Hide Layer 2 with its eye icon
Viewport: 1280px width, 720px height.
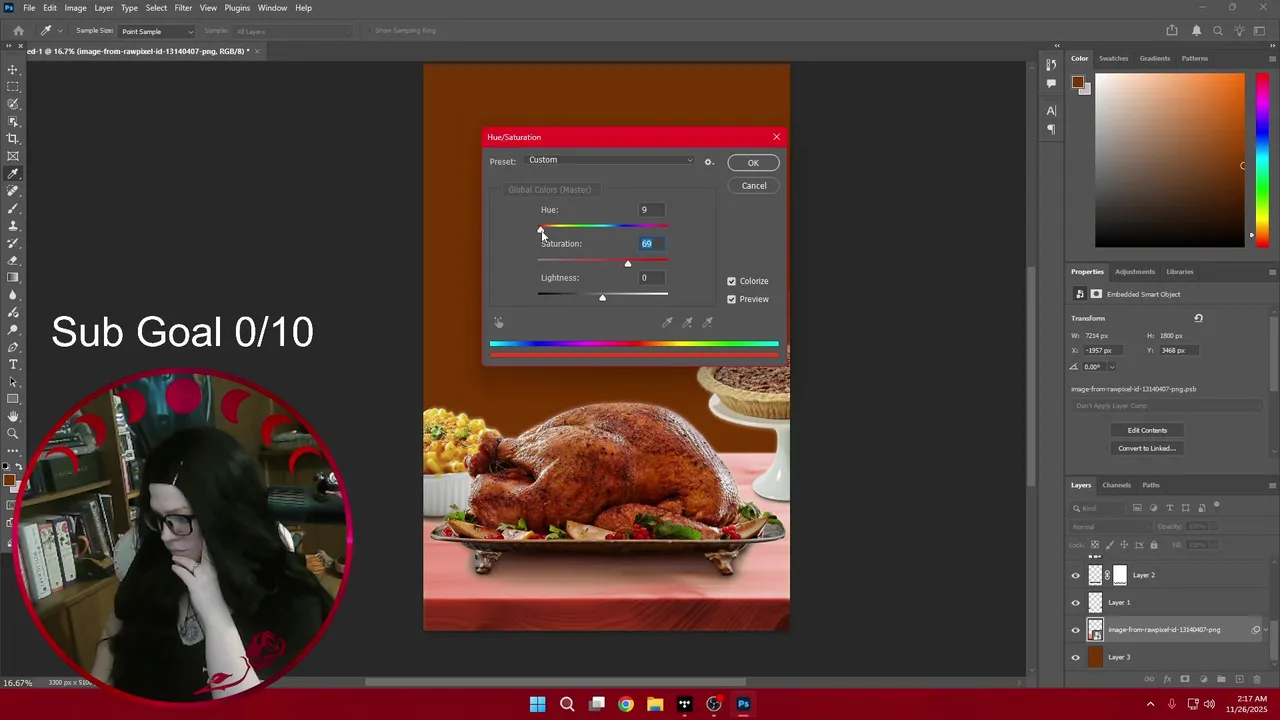pos(1076,575)
